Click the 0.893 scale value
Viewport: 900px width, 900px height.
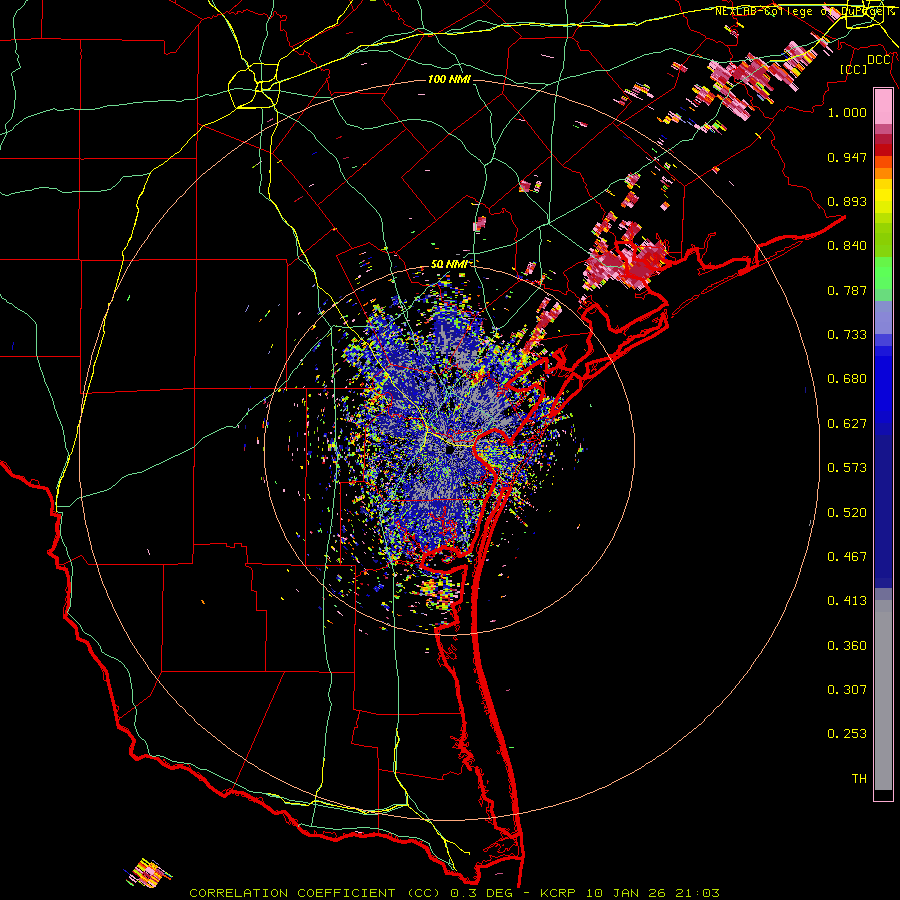pos(847,201)
